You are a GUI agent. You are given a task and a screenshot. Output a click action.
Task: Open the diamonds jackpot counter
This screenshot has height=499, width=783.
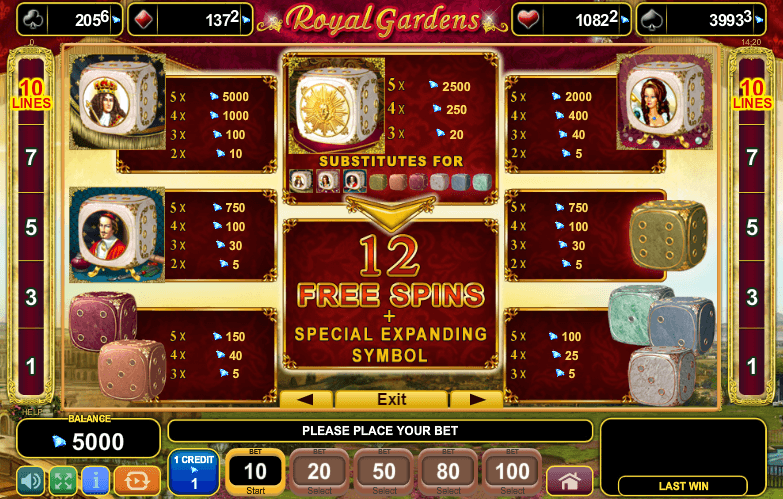coord(190,19)
